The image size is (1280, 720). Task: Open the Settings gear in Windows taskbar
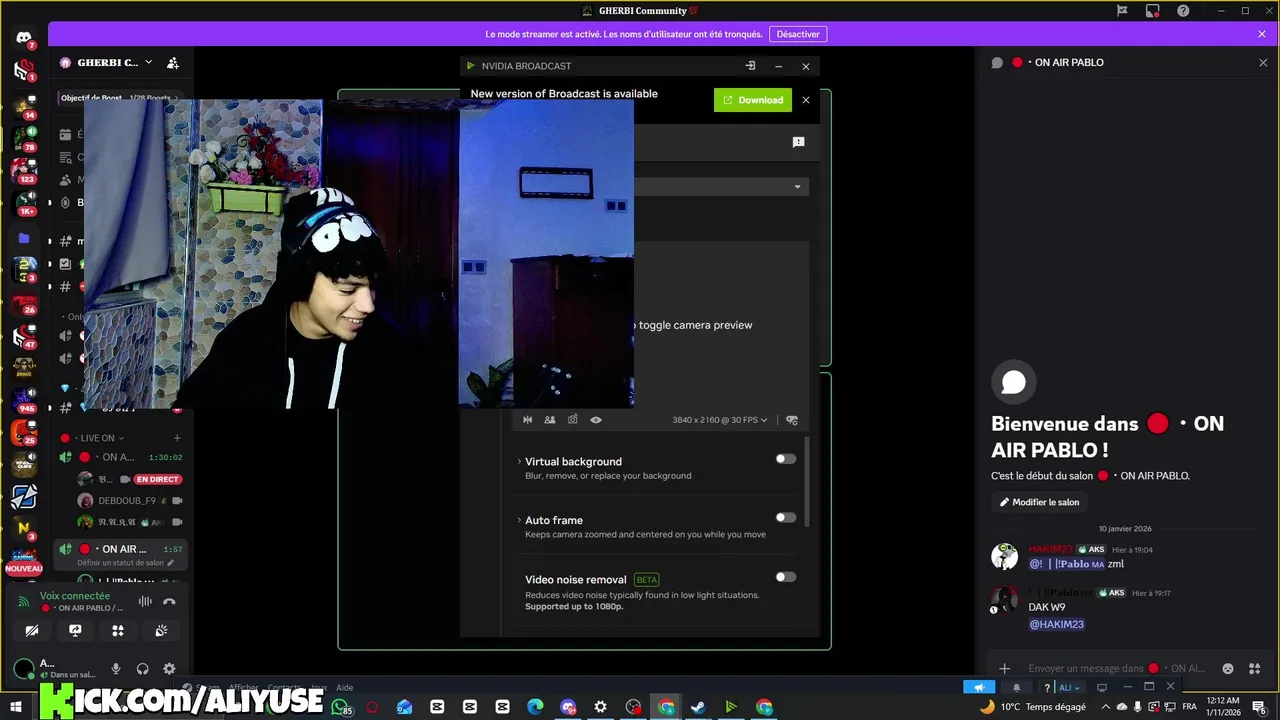[x=600, y=707]
